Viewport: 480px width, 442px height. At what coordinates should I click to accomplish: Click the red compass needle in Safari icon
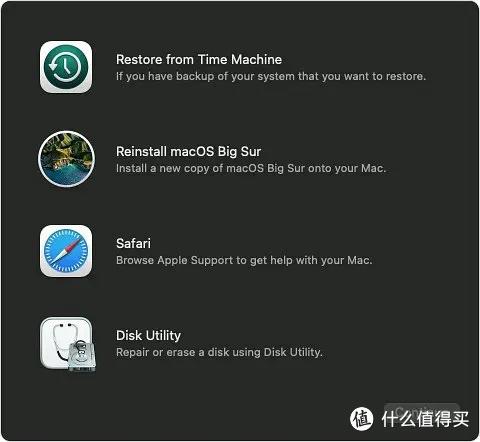click(73, 246)
